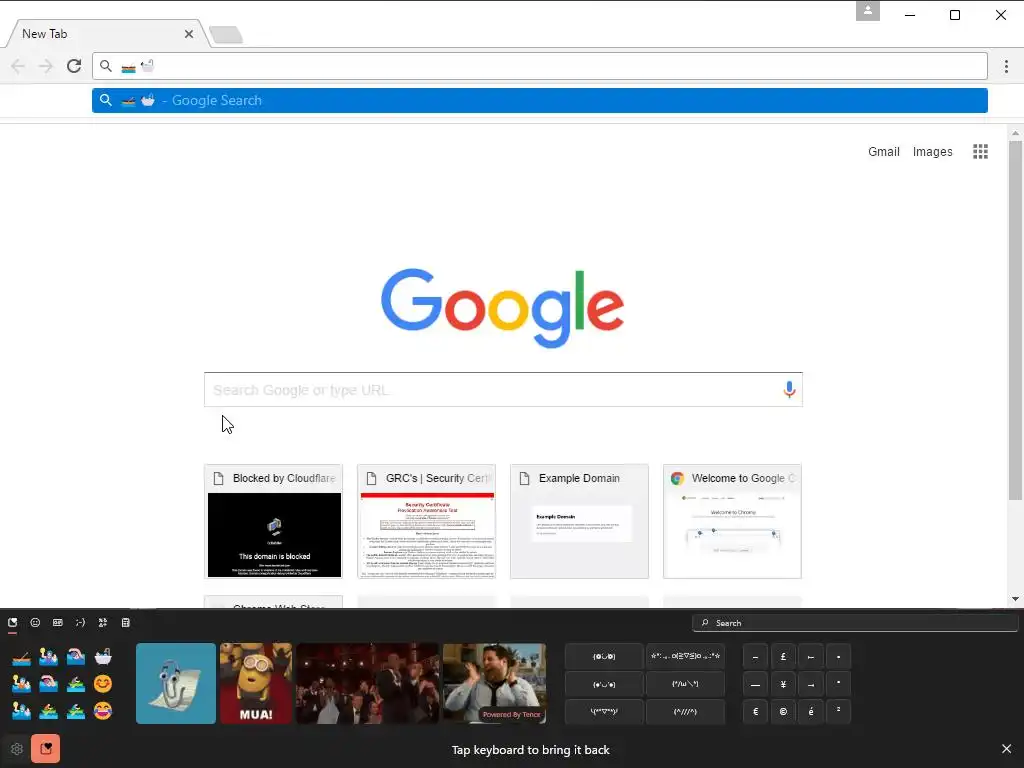Select the clapping man GIF
The height and width of the screenshot is (768, 1024).
494,683
